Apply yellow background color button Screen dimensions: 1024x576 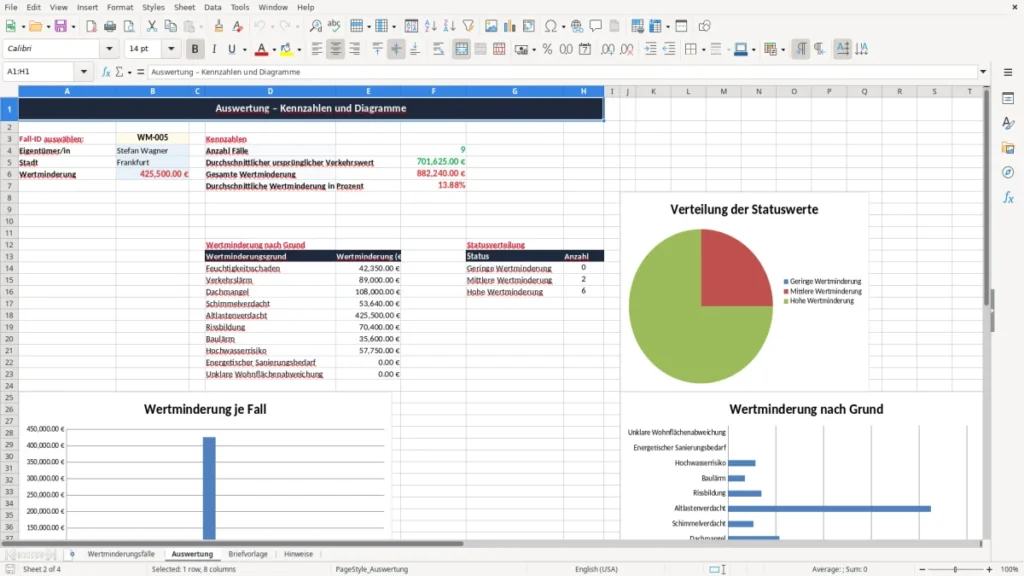click(286, 49)
